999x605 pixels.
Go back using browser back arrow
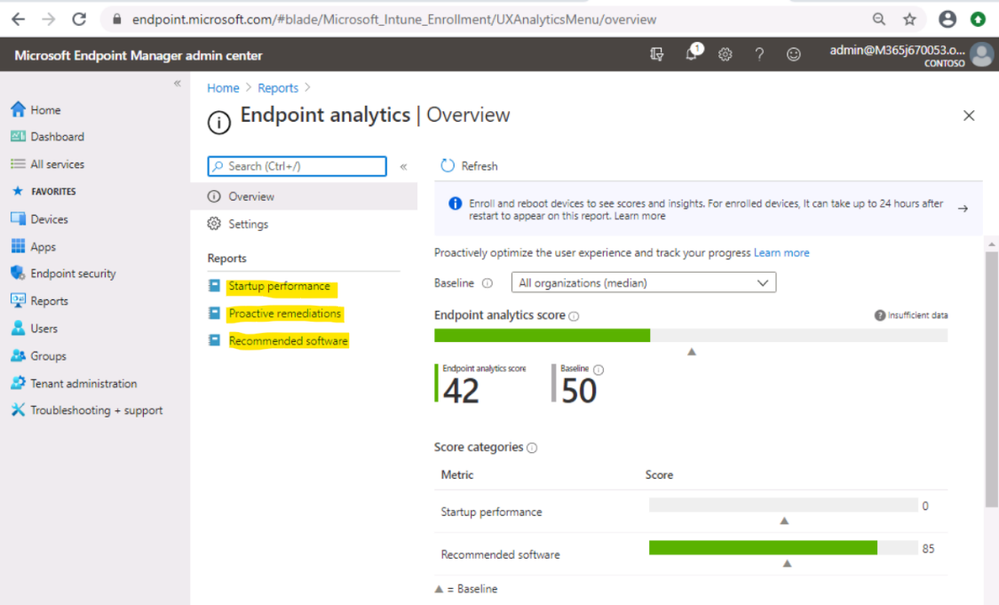click(18, 19)
